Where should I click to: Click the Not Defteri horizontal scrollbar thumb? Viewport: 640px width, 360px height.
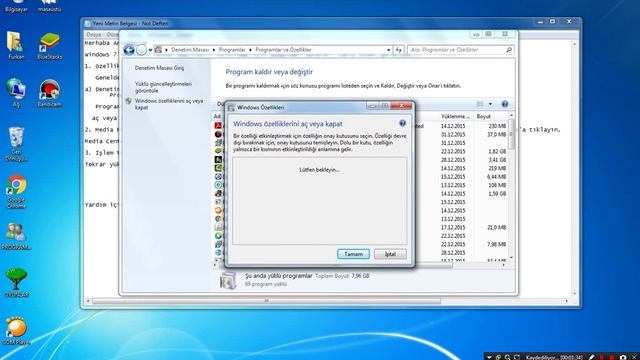pos(267,301)
